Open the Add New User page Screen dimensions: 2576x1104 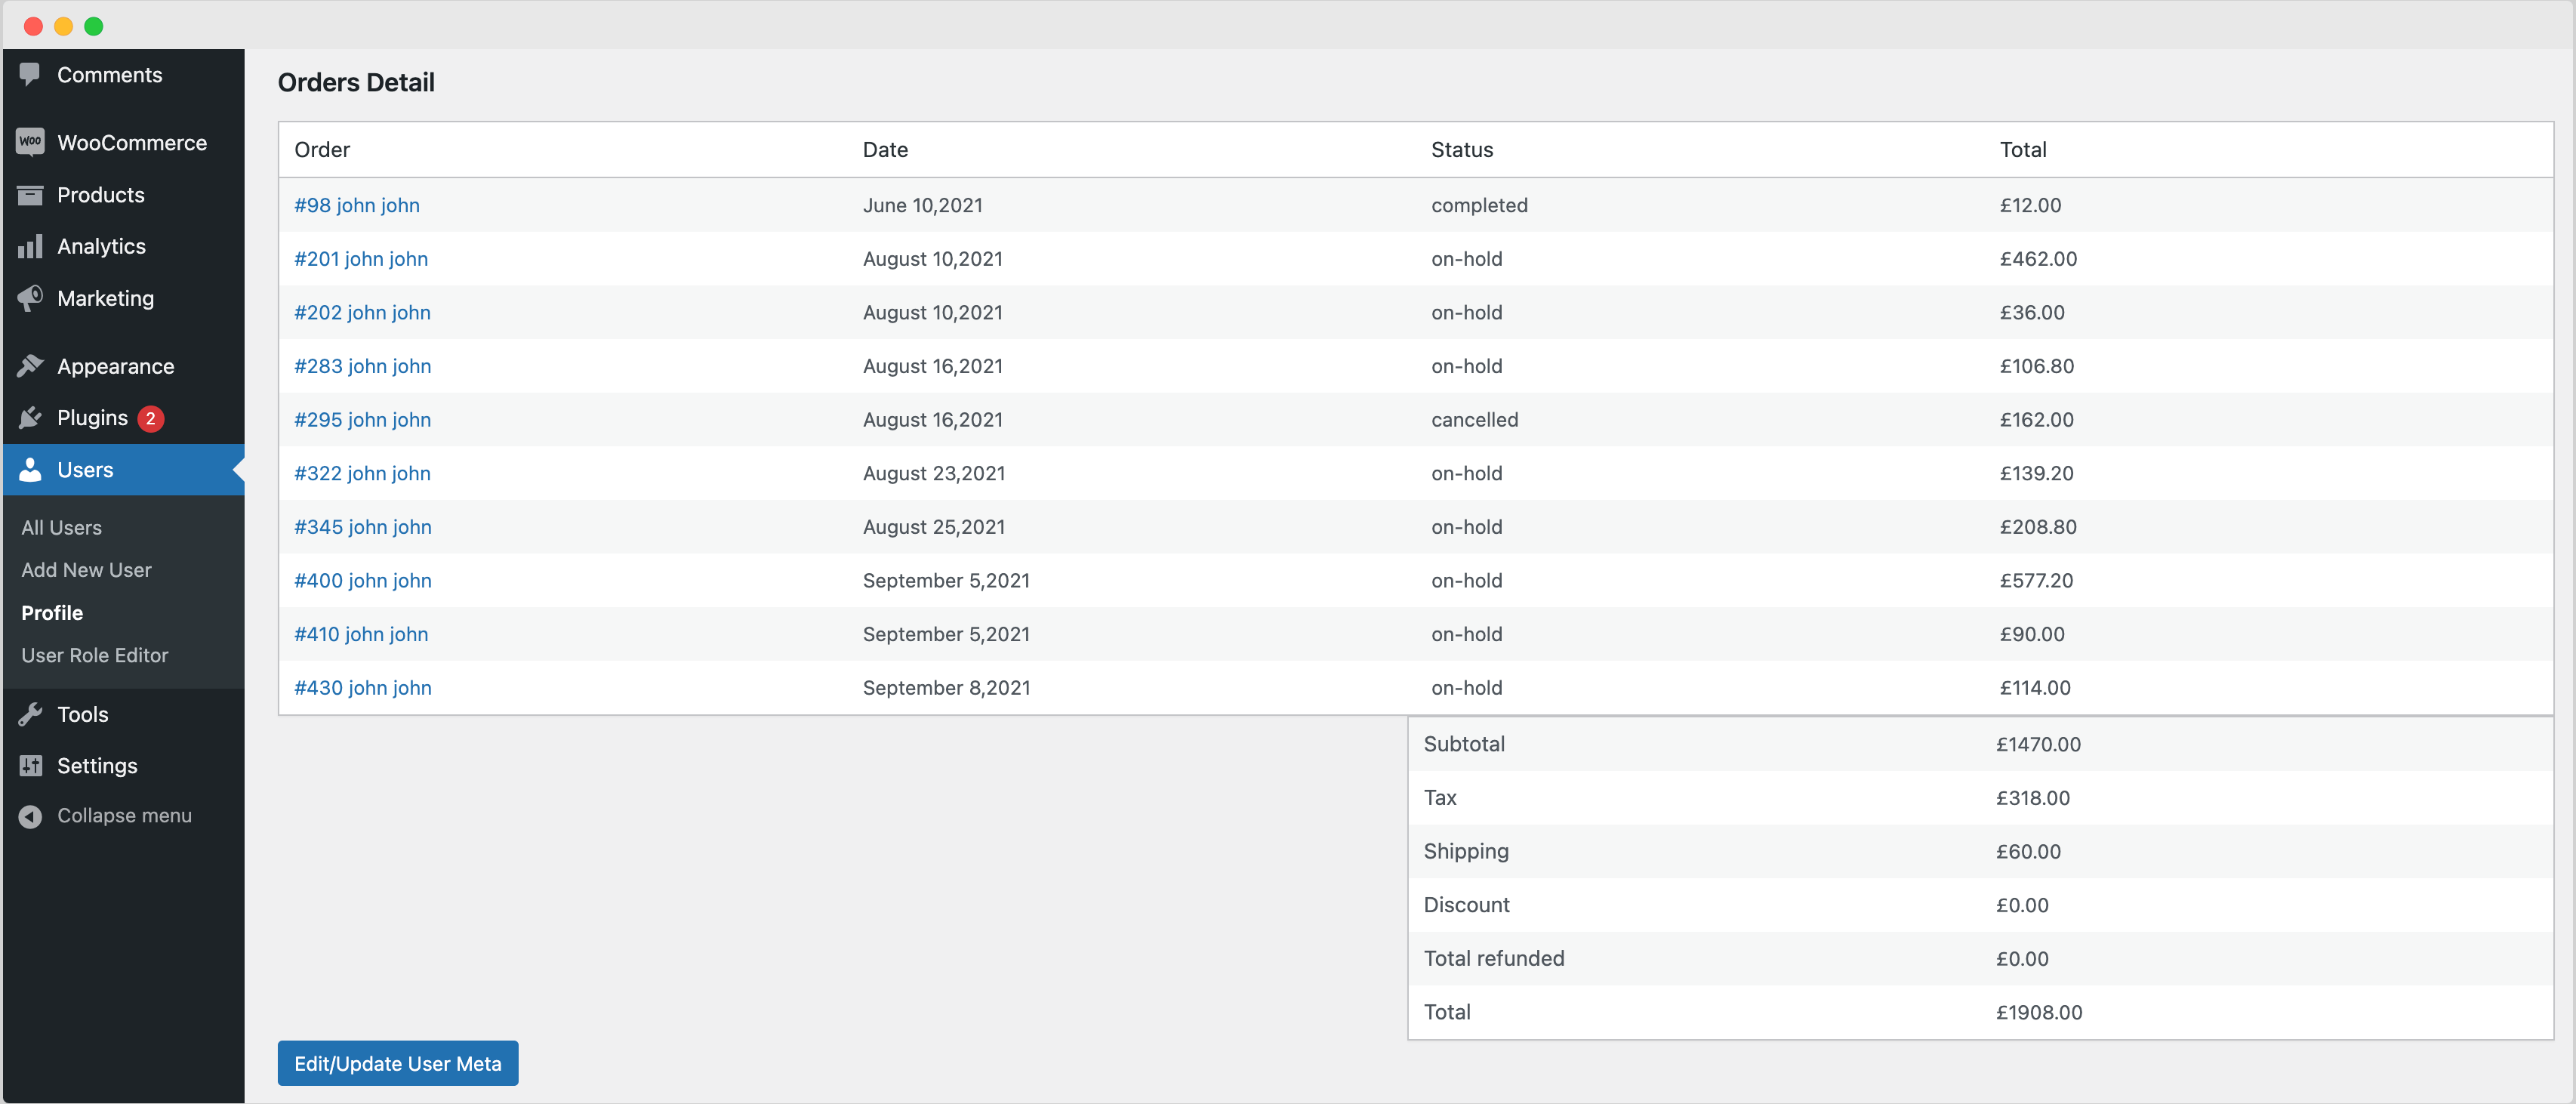86,570
